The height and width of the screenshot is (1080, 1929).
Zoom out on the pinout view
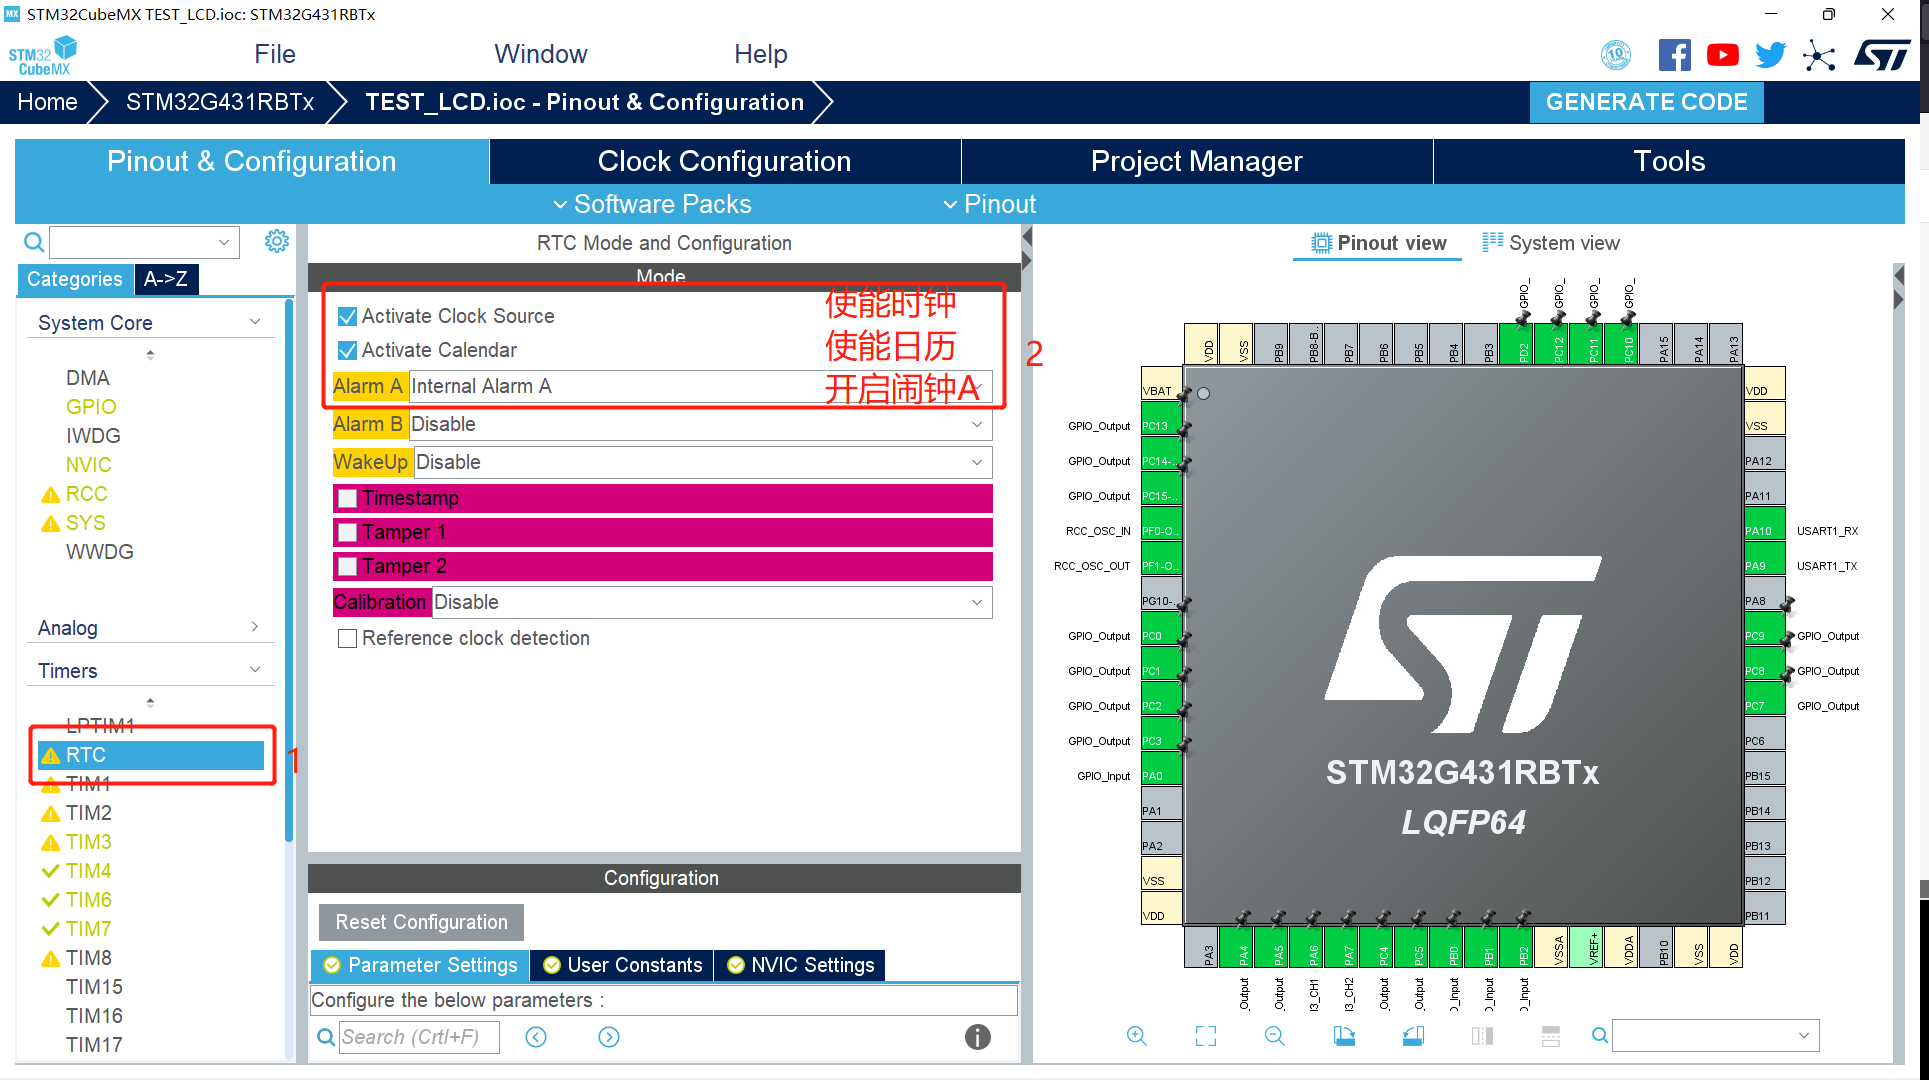coord(1275,1036)
